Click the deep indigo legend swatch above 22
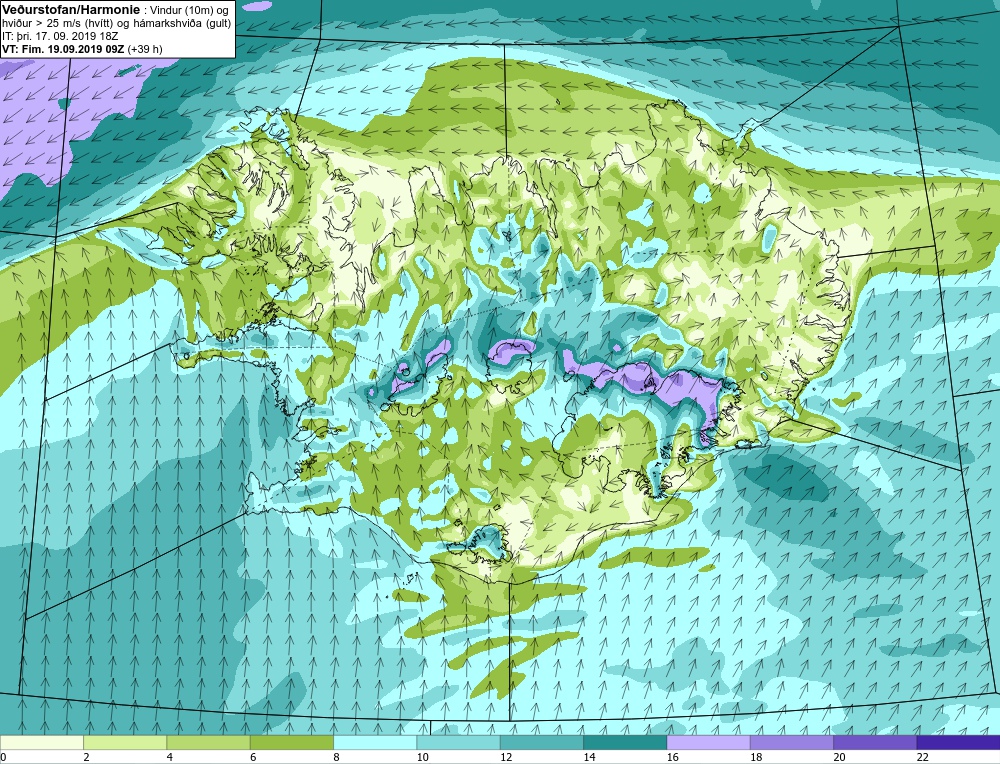The image size is (1000, 764). [958, 742]
